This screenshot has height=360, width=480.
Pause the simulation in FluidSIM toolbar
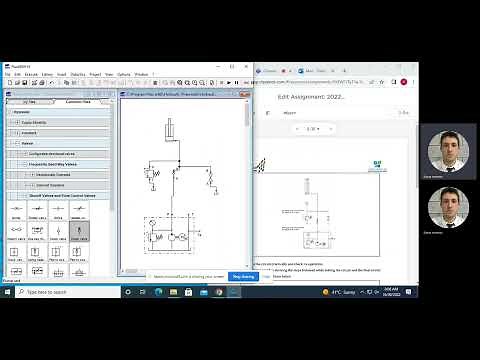(236, 82)
